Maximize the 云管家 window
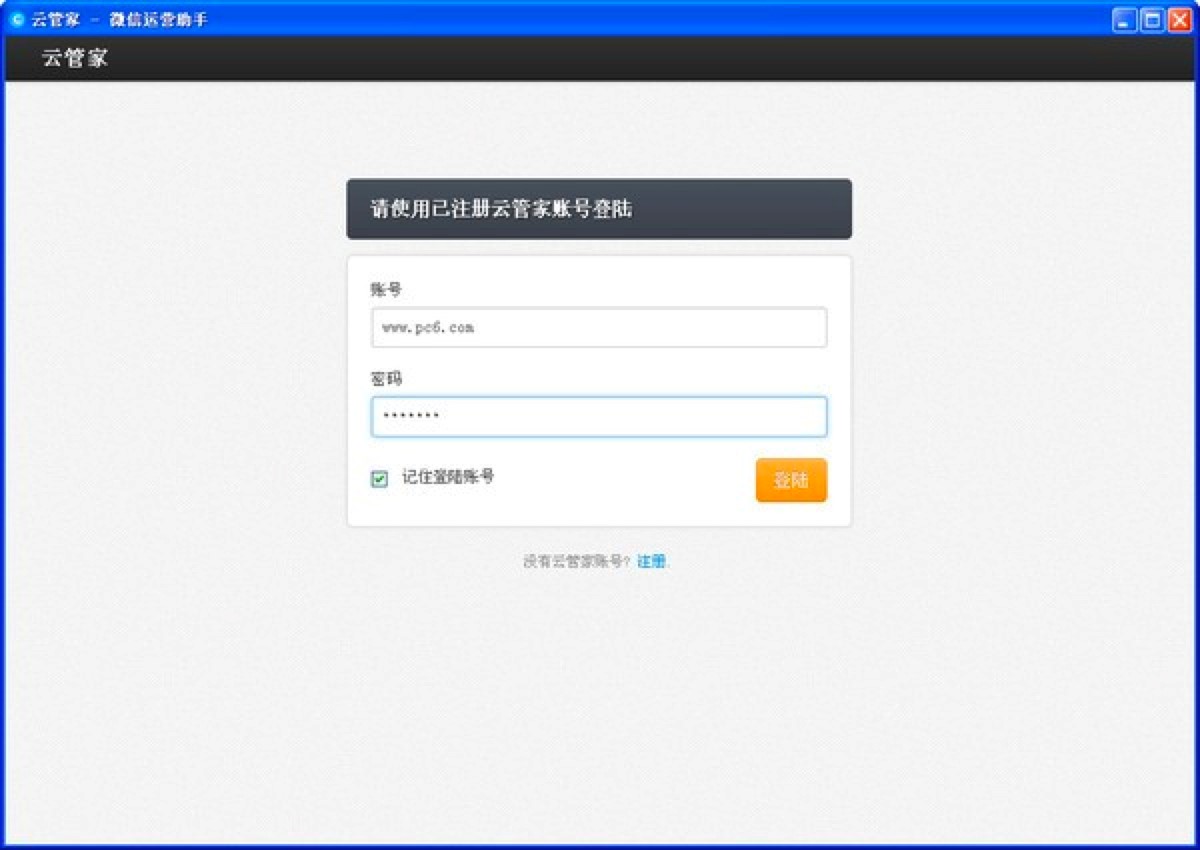The image size is (1200, 850). point(1152,19)
